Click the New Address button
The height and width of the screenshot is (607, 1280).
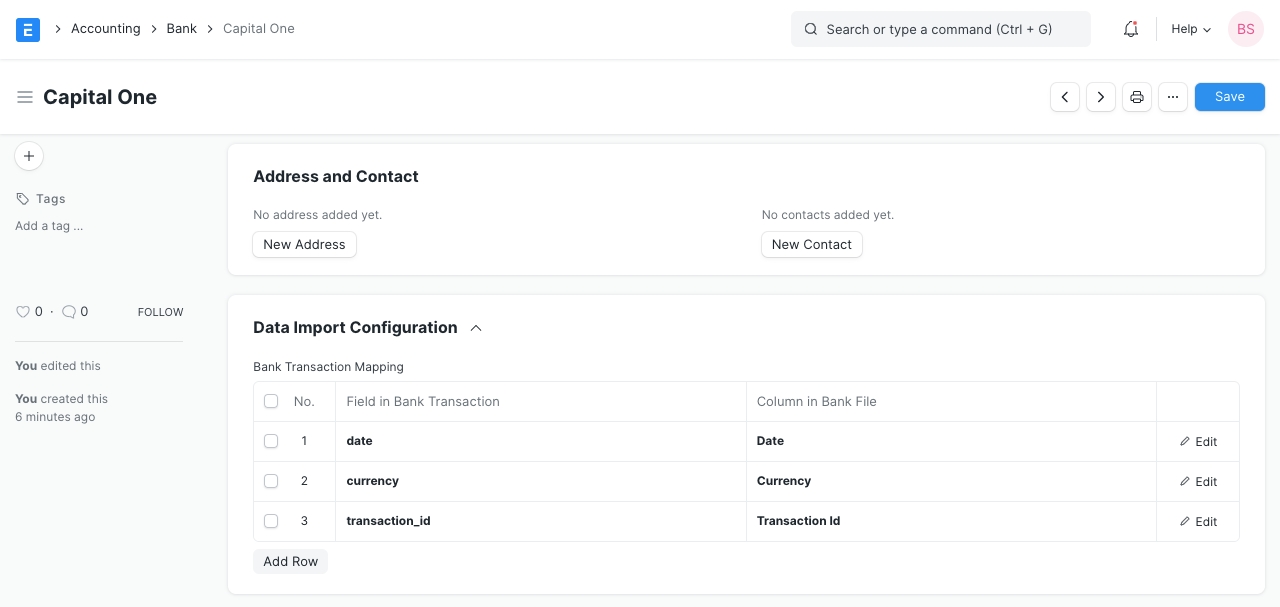(304, 245)
